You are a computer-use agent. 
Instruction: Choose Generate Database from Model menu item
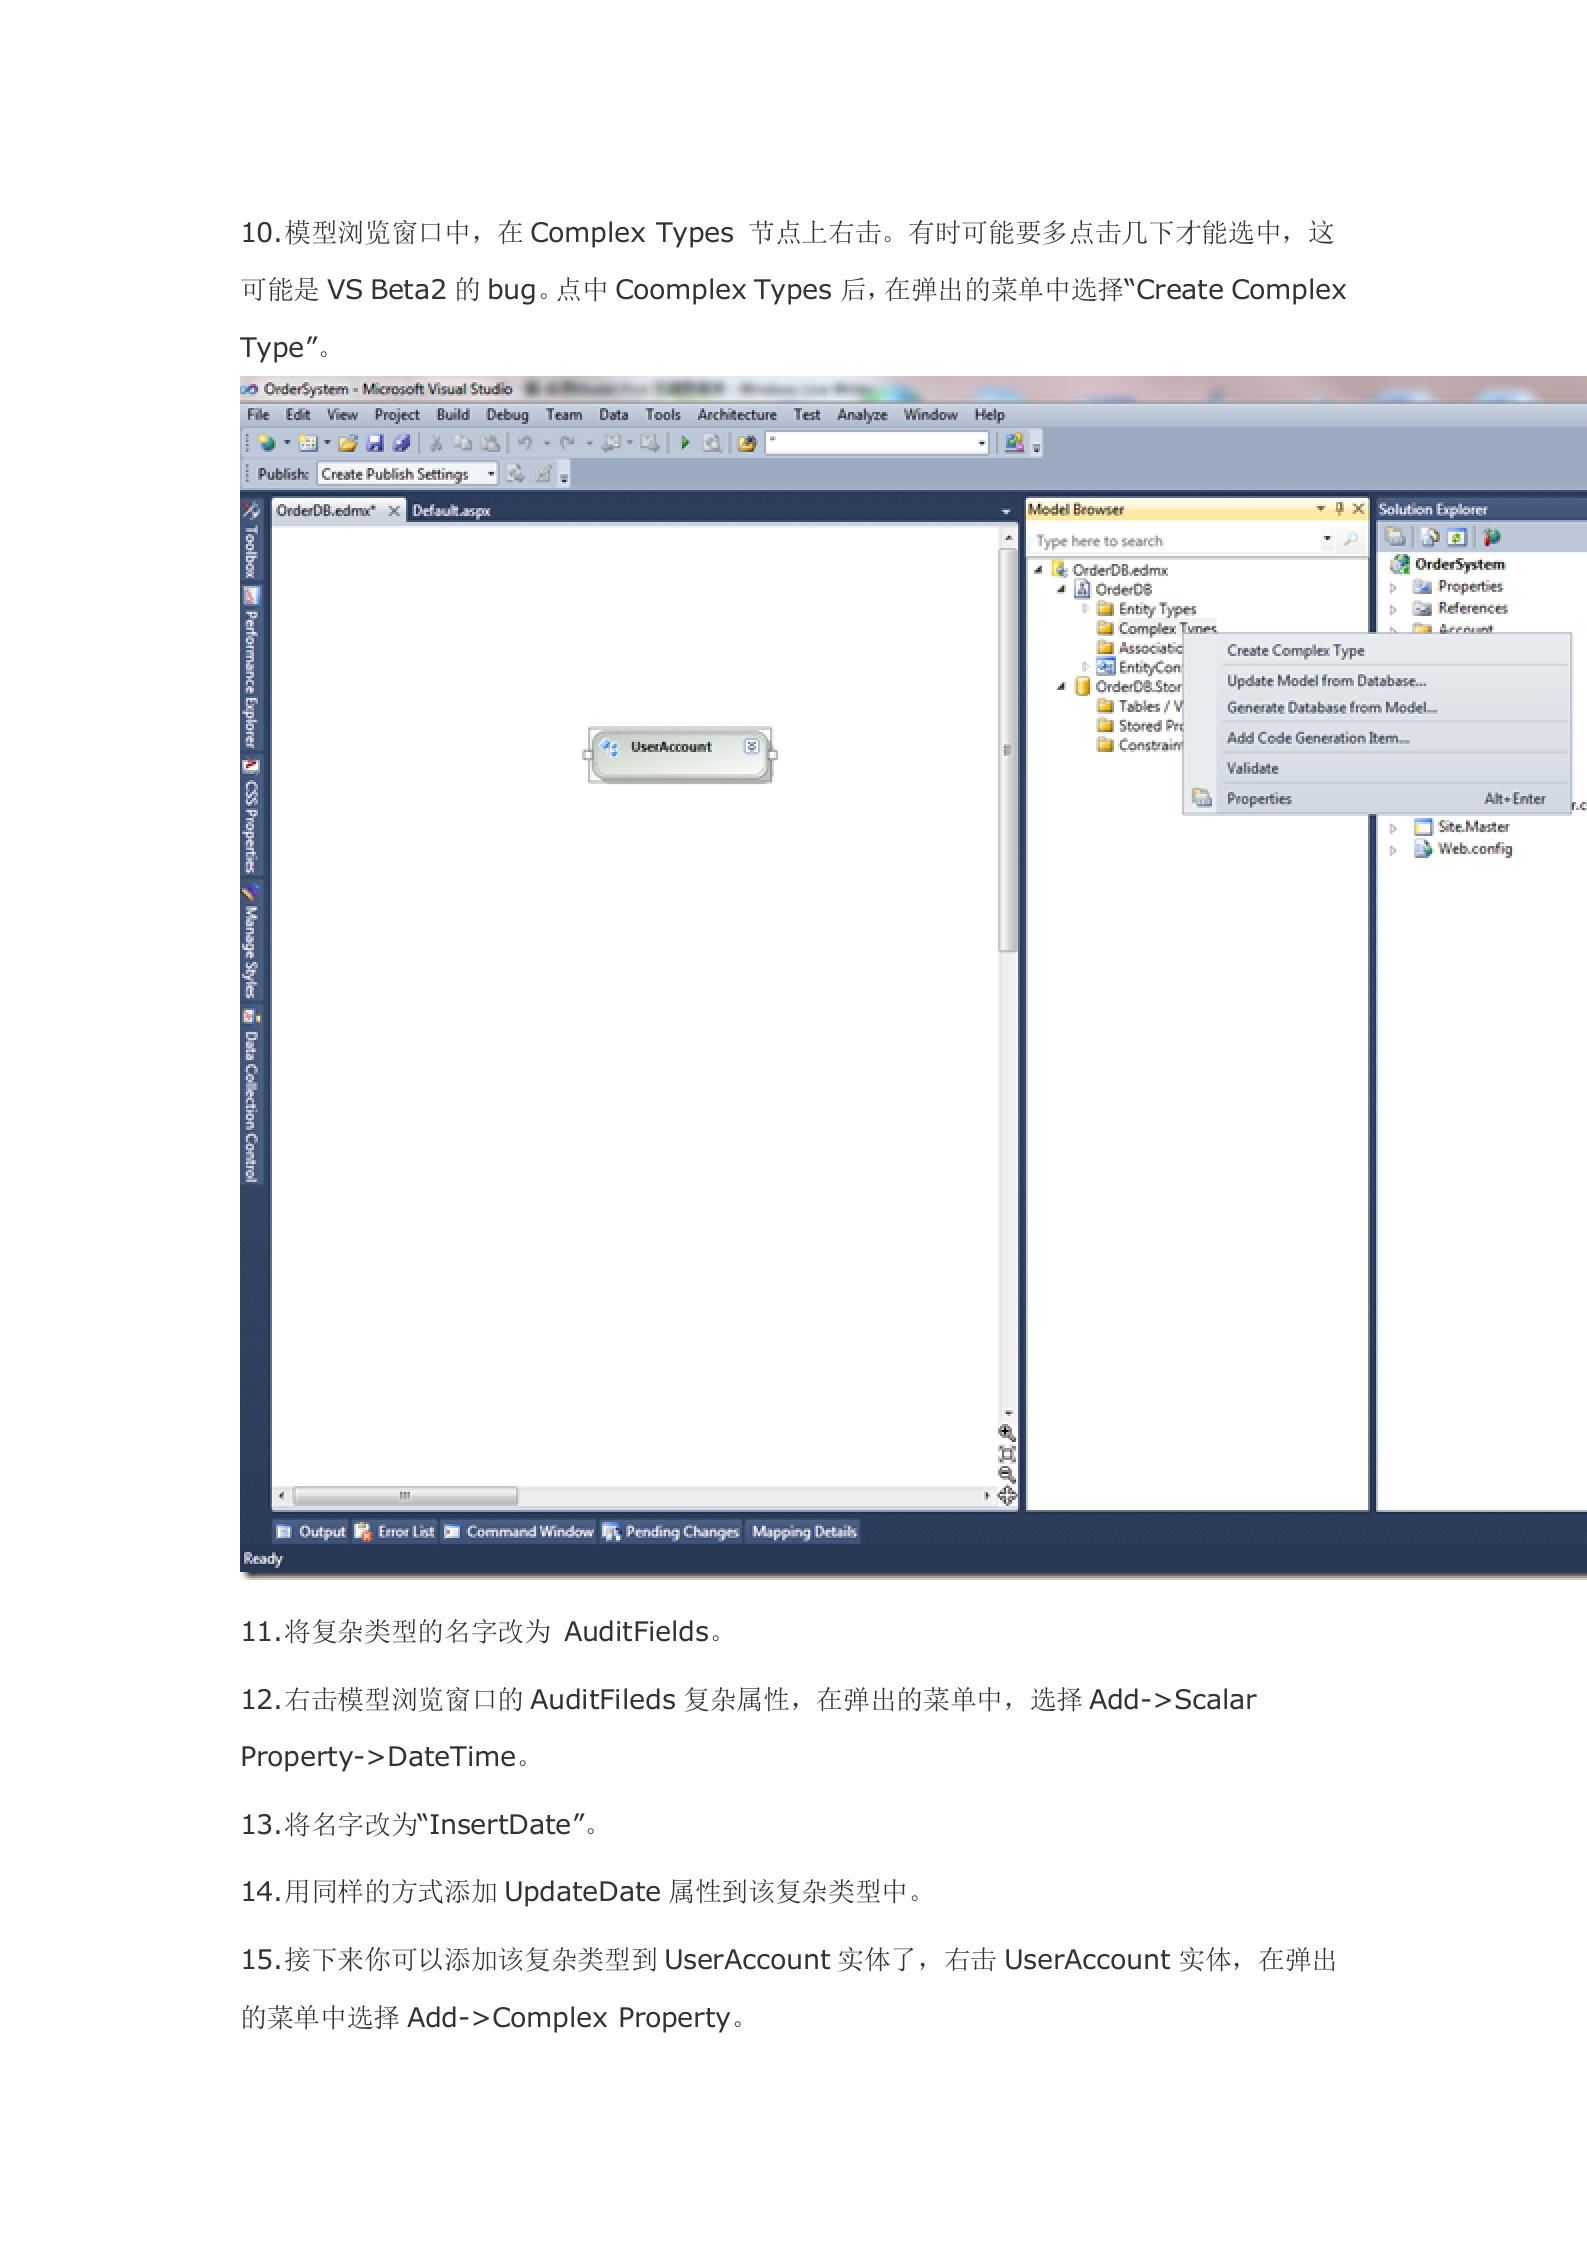(x=1377, y=708)
